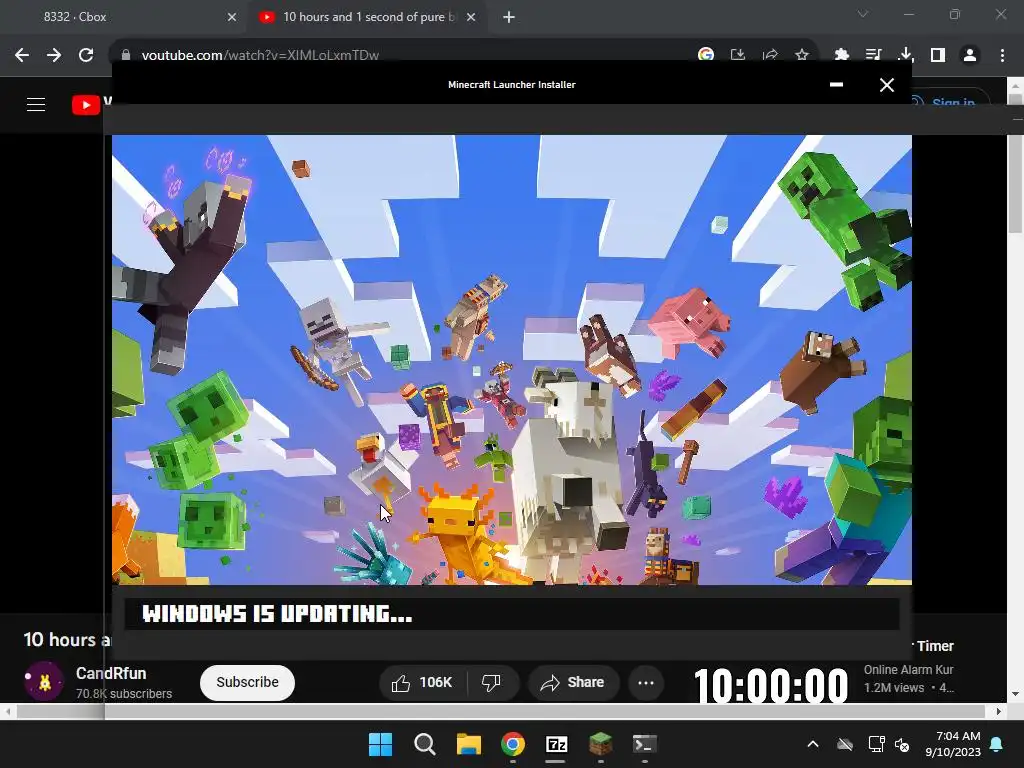Open the network tray icon
The height and width of the screenshot is (768, 1024).
[876, 744]
